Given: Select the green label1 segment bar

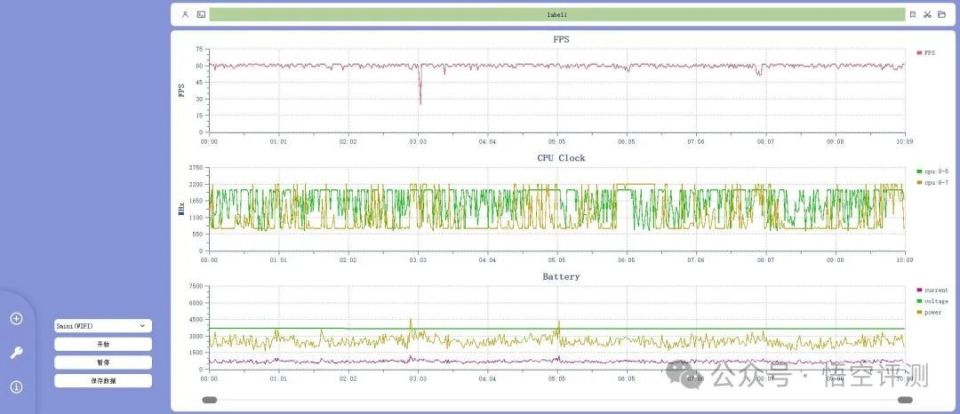Looking at the screenshot, I should tap(557, 15).
